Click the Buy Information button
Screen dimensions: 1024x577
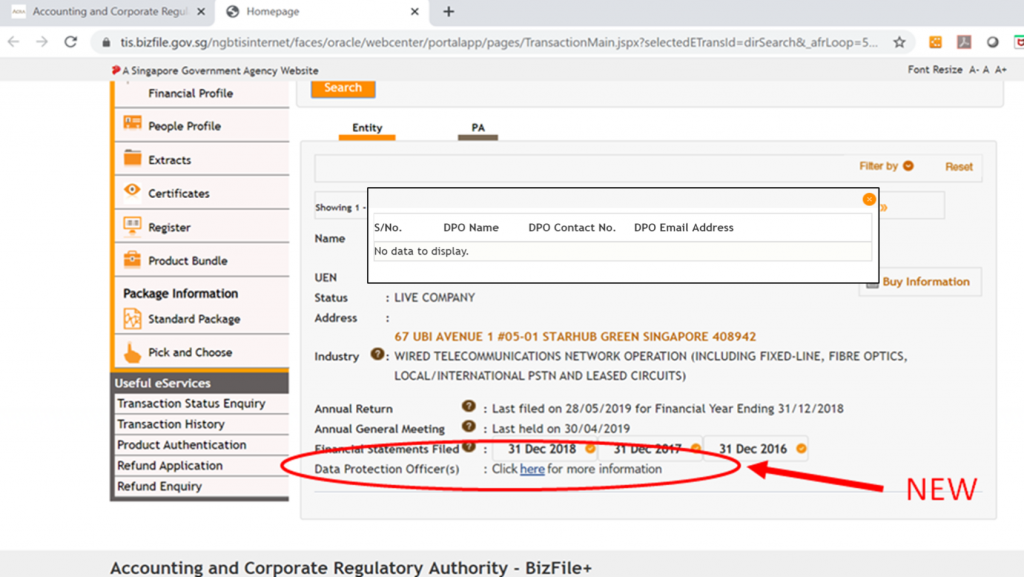tap(920, 282)
